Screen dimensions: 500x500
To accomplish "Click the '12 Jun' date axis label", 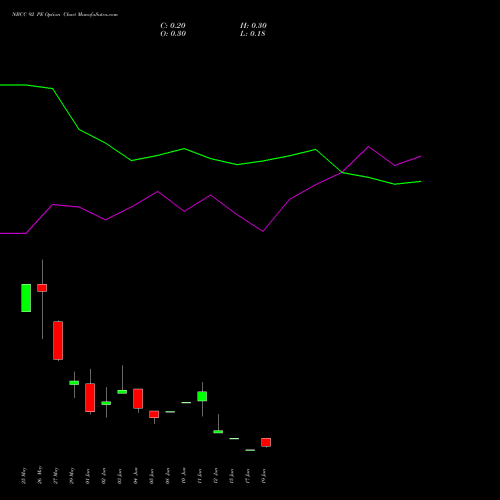I will pyautogui.click(x=216, y=476).
